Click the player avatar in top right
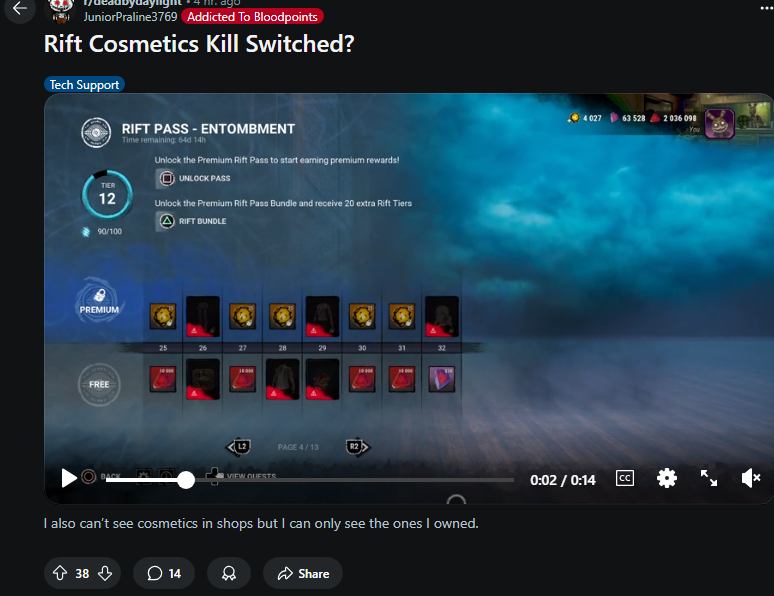Screen dimensions: 774x596 coord(719,123)
